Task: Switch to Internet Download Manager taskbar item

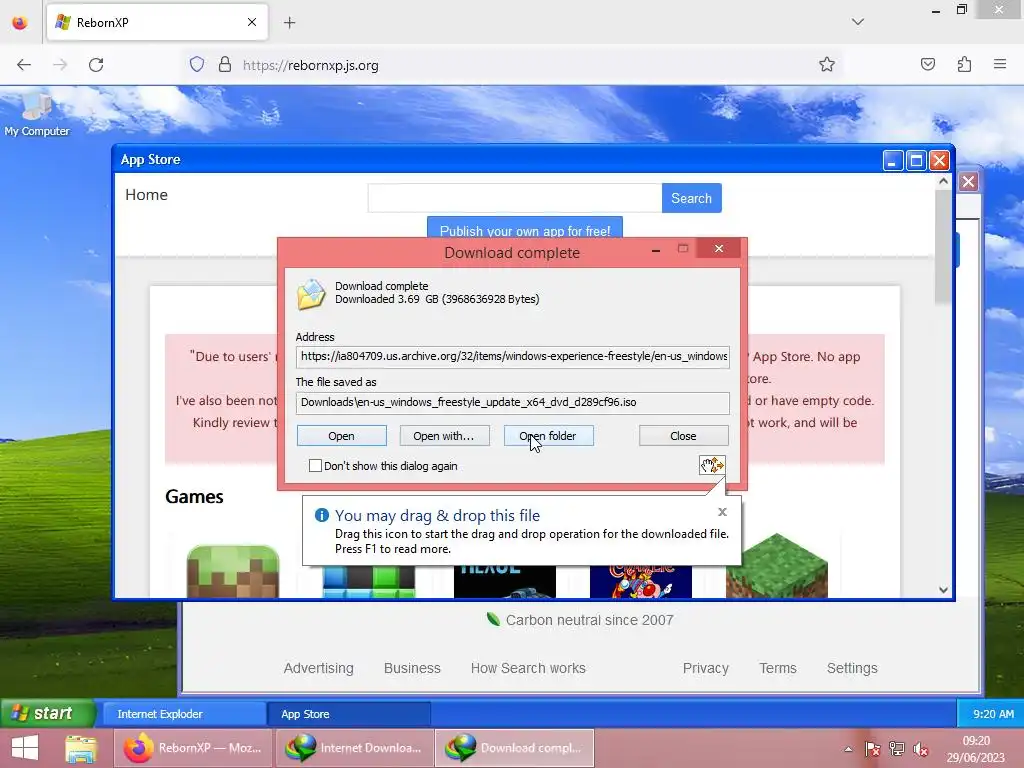Action: click(353, 748)
